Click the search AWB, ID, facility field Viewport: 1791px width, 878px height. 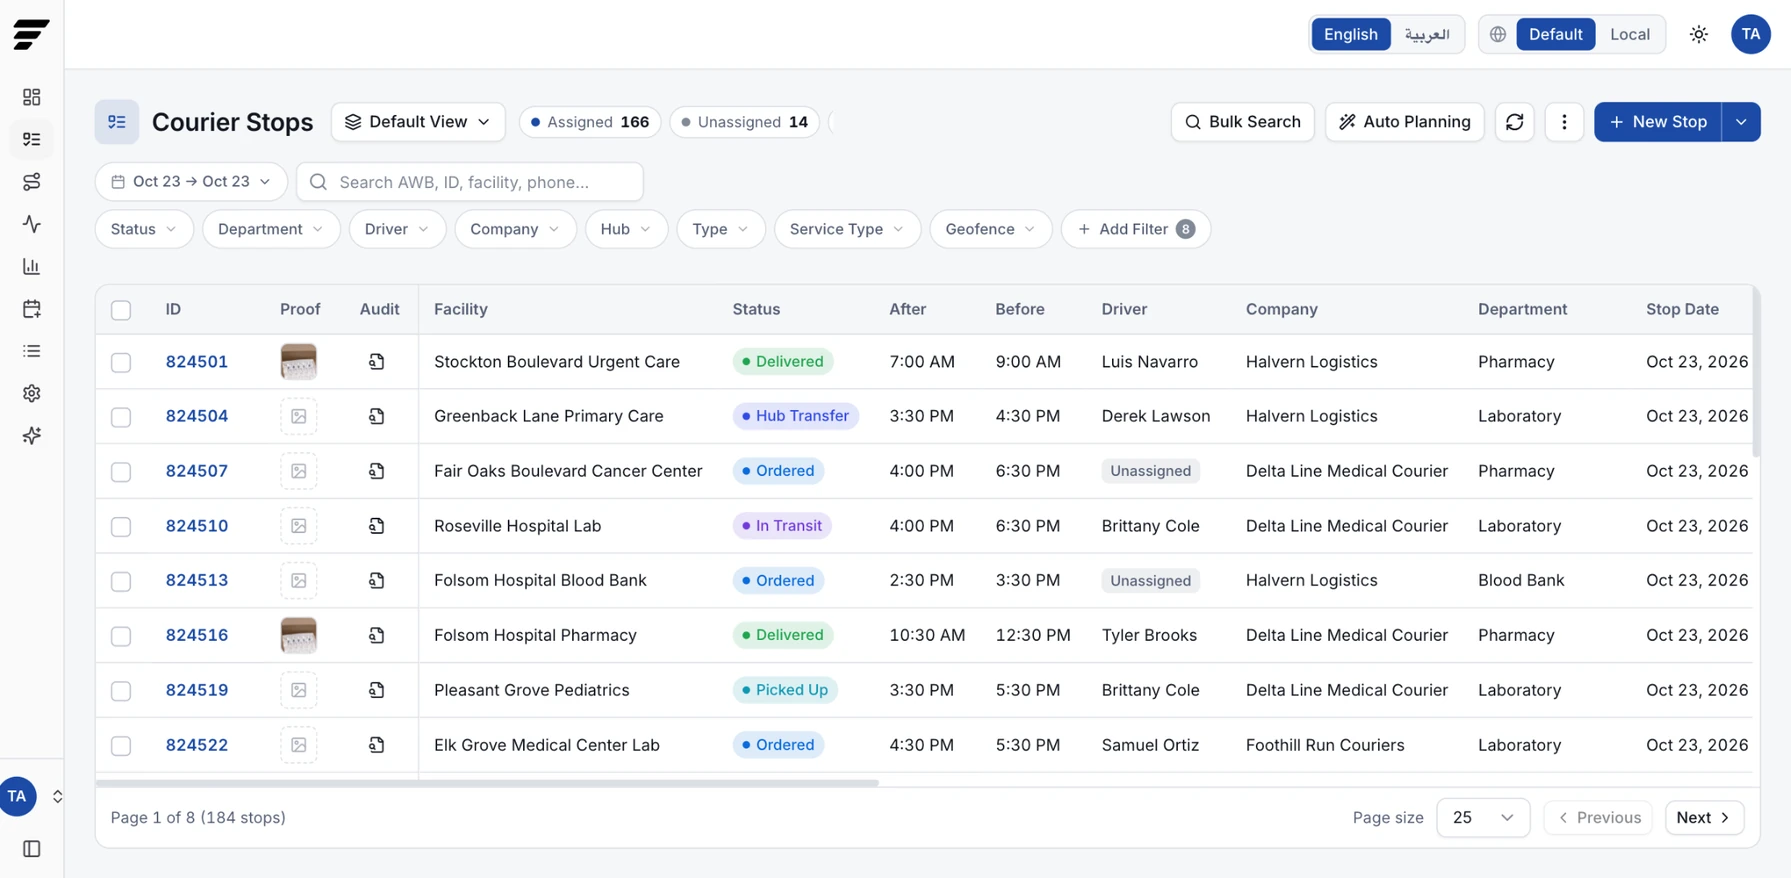tap(470, 182)
